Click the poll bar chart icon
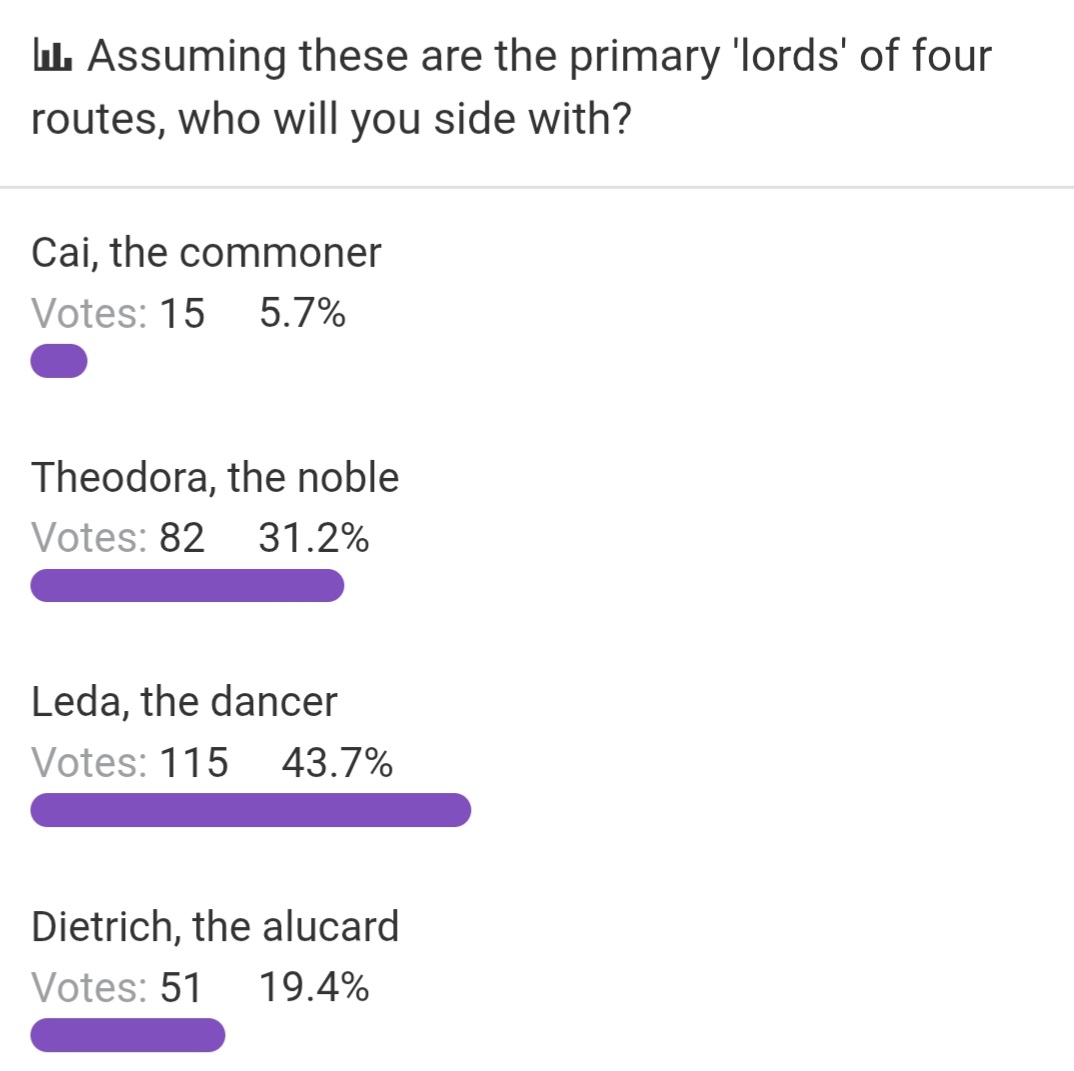Image resolution: width=1074 pixels, height=1071 pixels. [52, 56]
